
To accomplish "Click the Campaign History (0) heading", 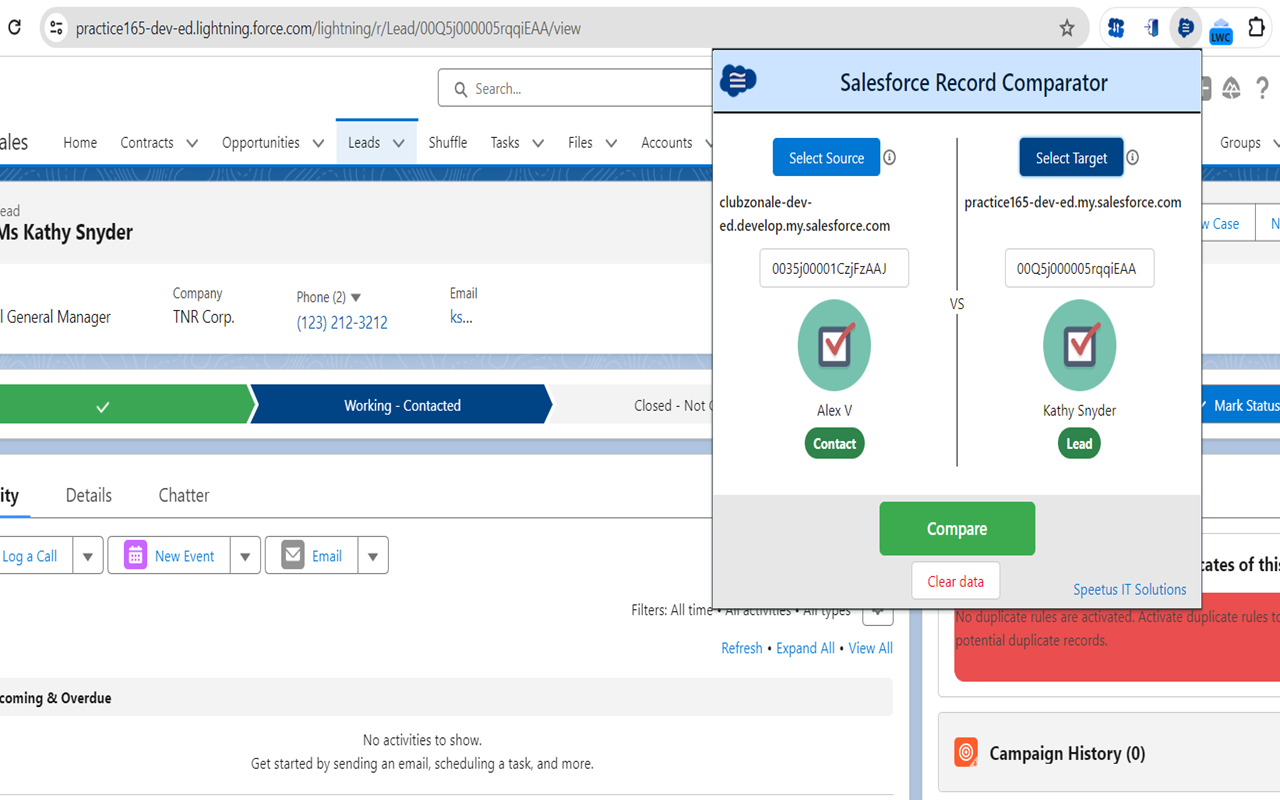I will tap(1067, 753).
